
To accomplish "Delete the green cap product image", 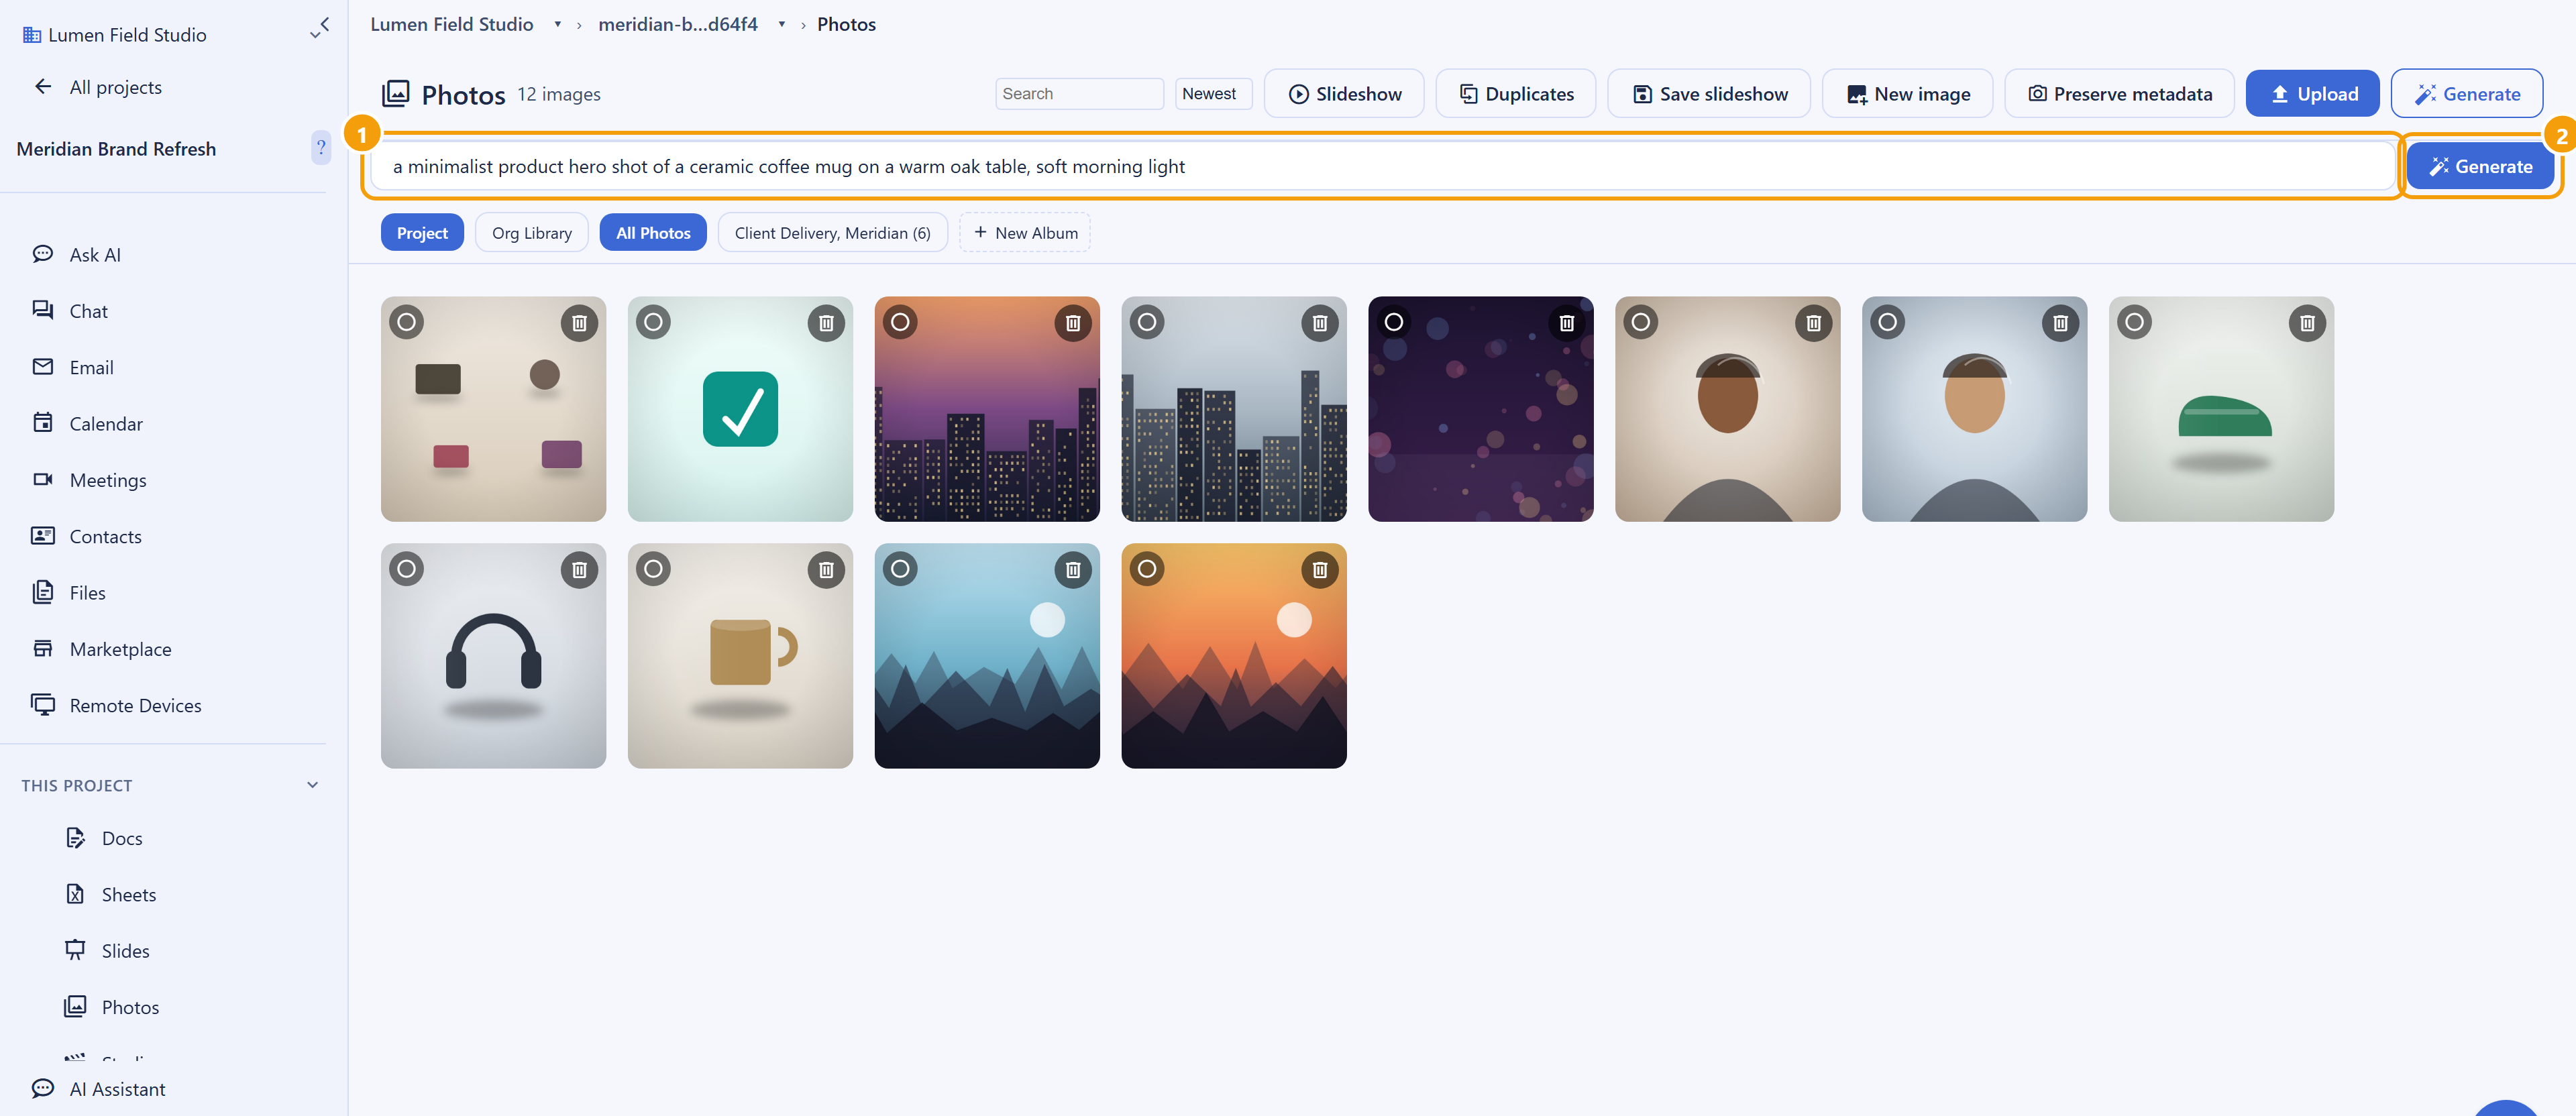I will coord(2308,323).
